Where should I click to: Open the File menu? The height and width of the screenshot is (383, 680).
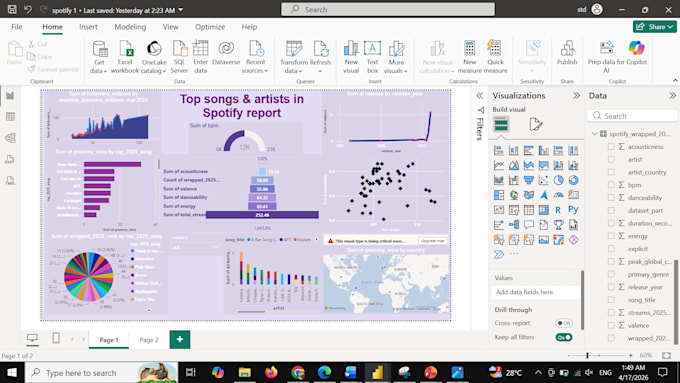16,27
